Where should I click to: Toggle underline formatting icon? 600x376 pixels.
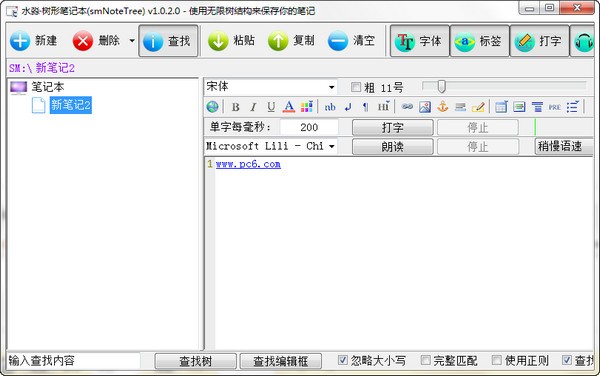click(271, 107)
